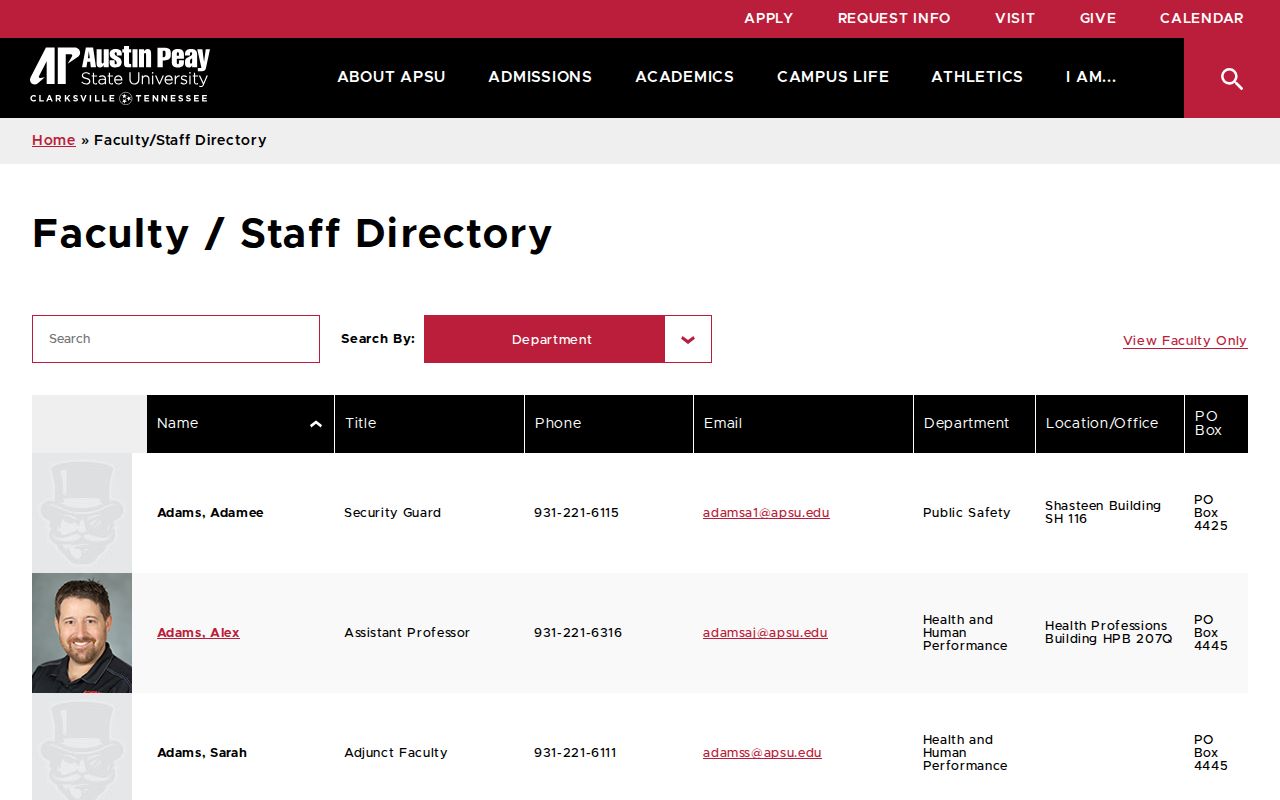Click PO Box 4445 in Alex Adams's row
The image size is (1280, 800).
click(x=1211, y=633)
